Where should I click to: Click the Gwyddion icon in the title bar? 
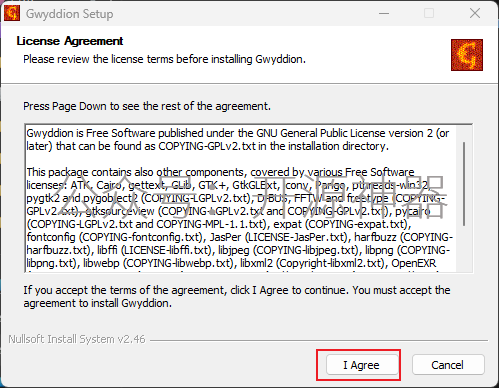point(12,13)
